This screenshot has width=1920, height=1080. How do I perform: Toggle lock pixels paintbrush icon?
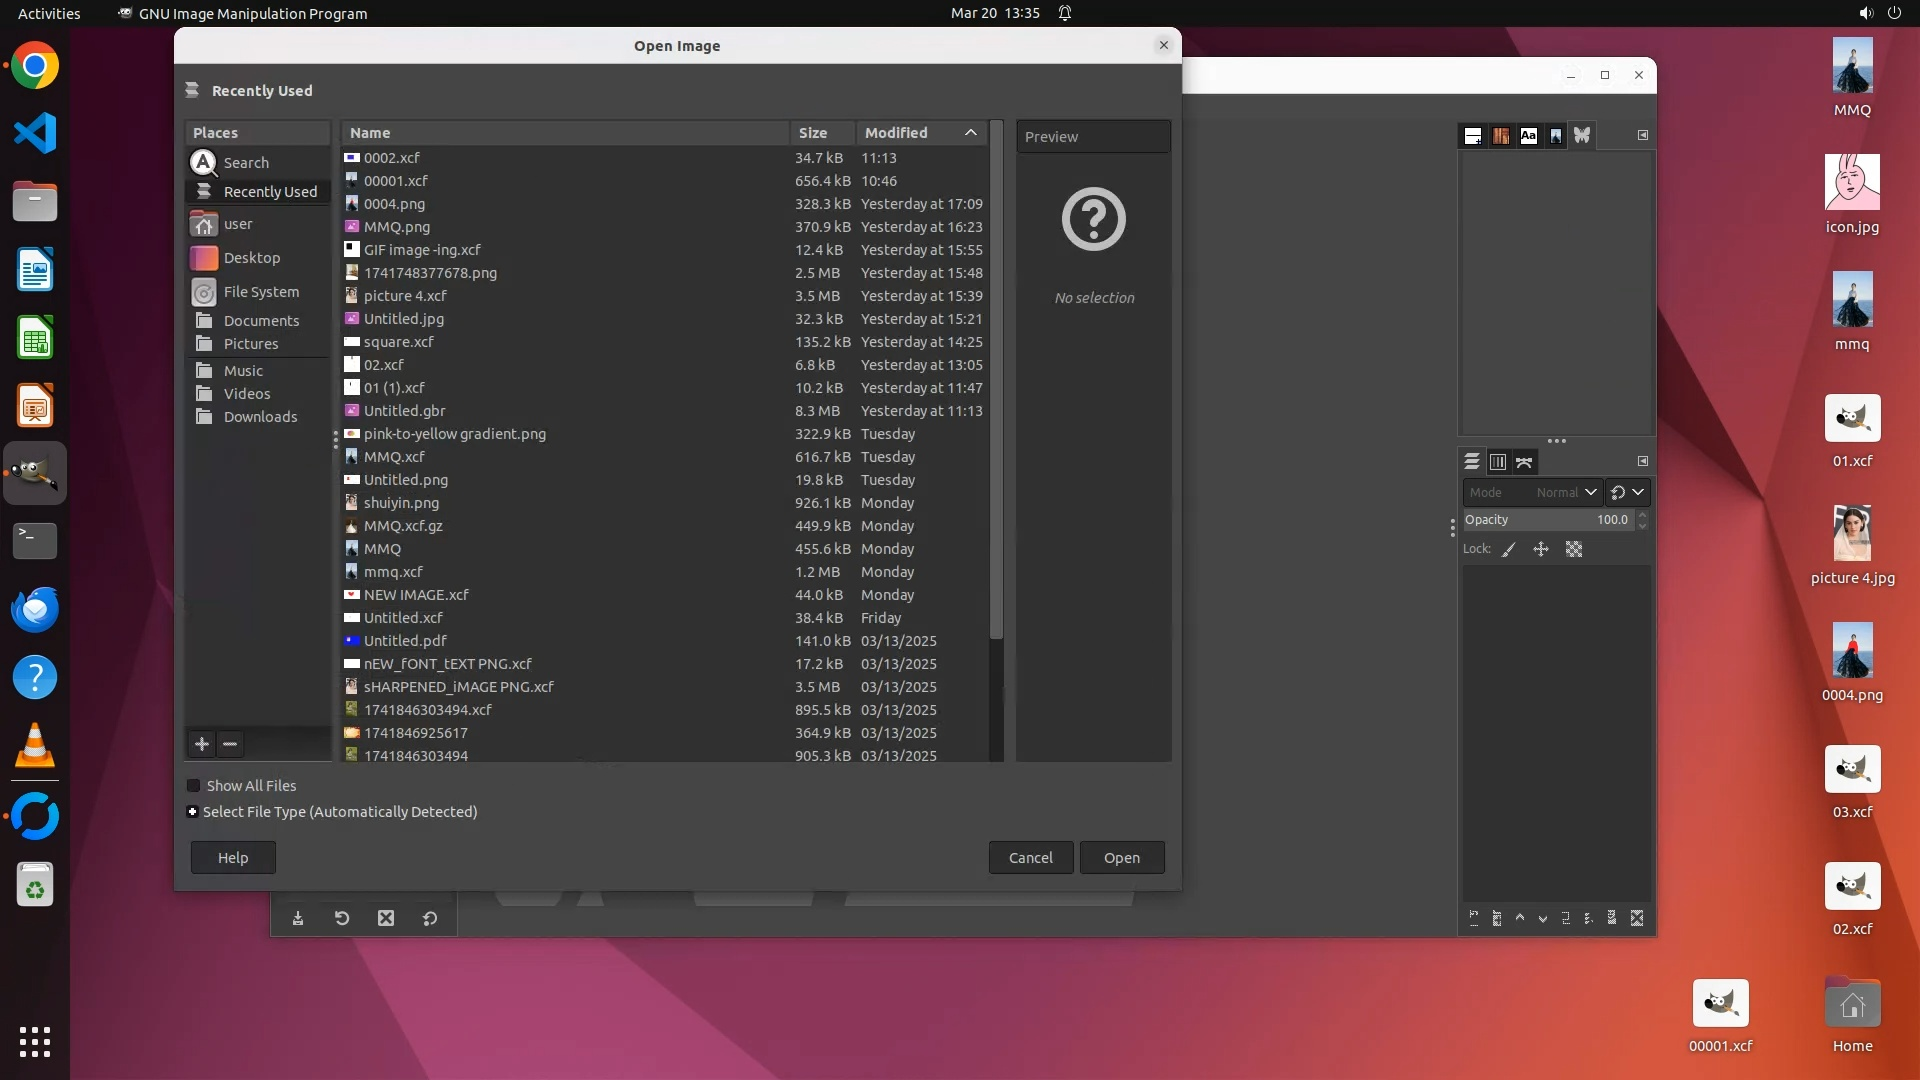(1509, 549)
